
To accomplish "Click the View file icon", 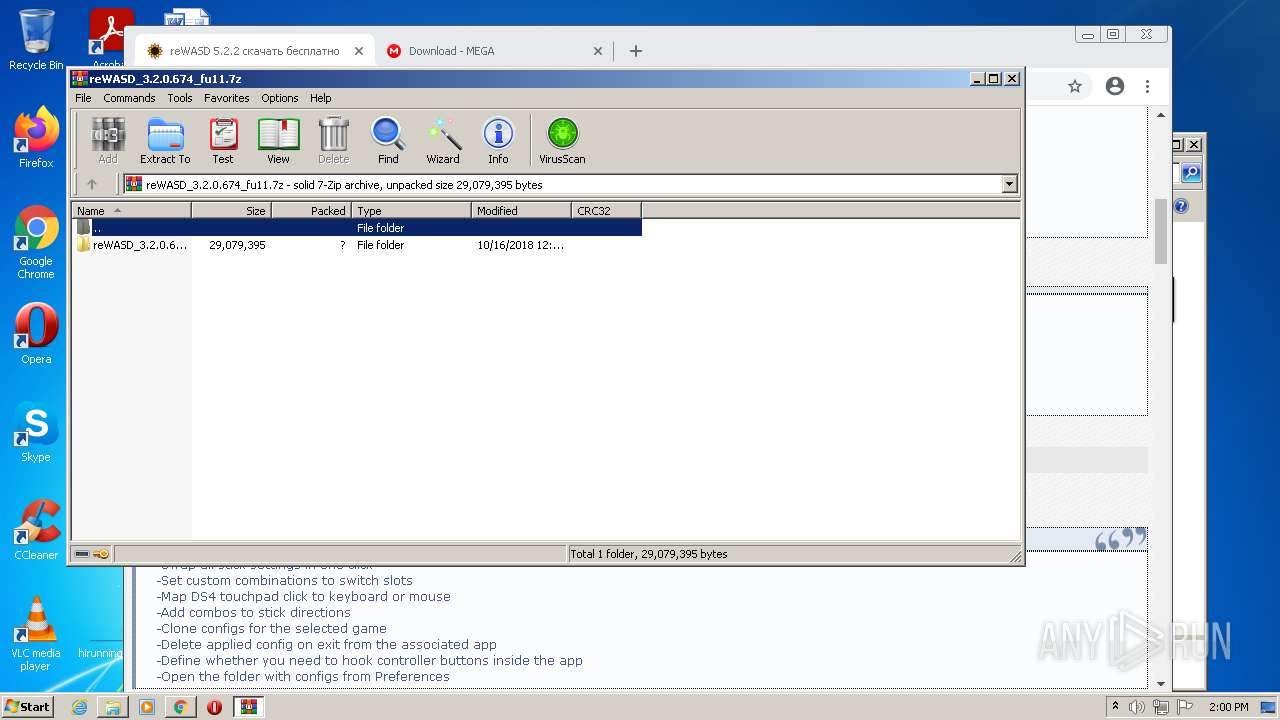I will coord(278,140).
